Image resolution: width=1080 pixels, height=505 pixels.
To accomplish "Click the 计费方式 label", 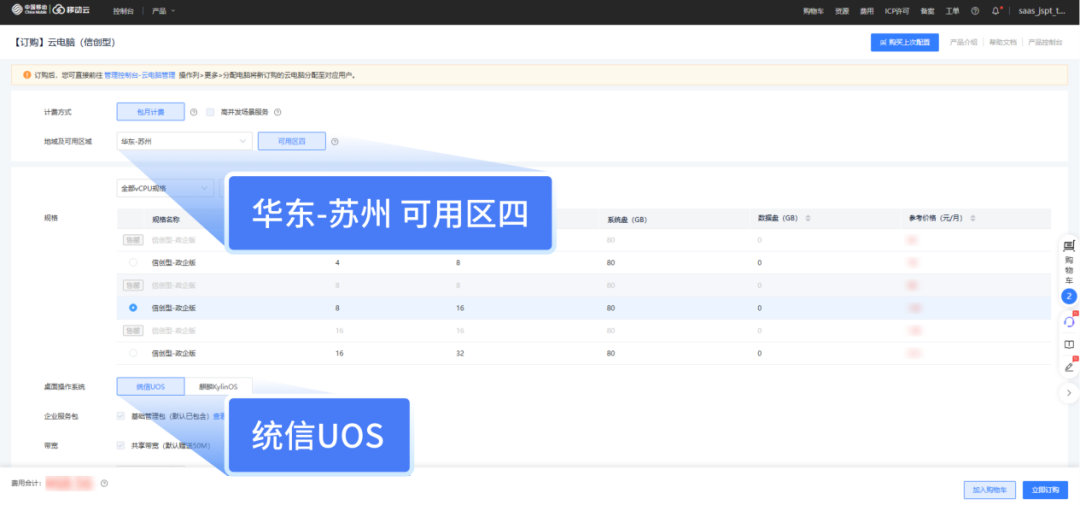I will tap(57, 112).
